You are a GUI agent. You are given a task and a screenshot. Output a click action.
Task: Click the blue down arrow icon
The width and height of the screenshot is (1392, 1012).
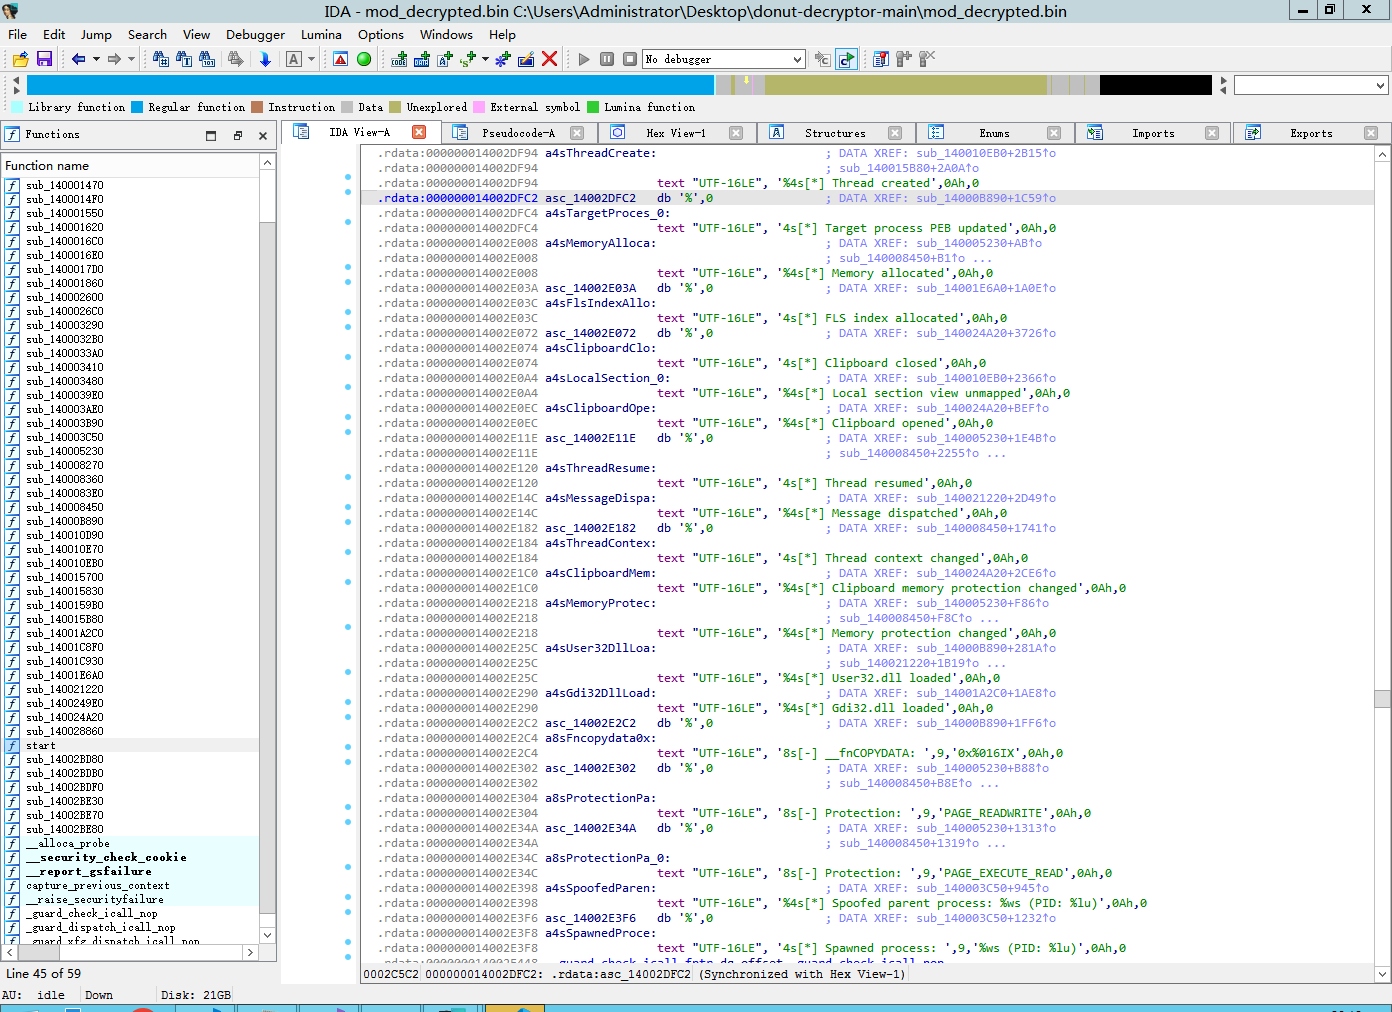(265, 60)
